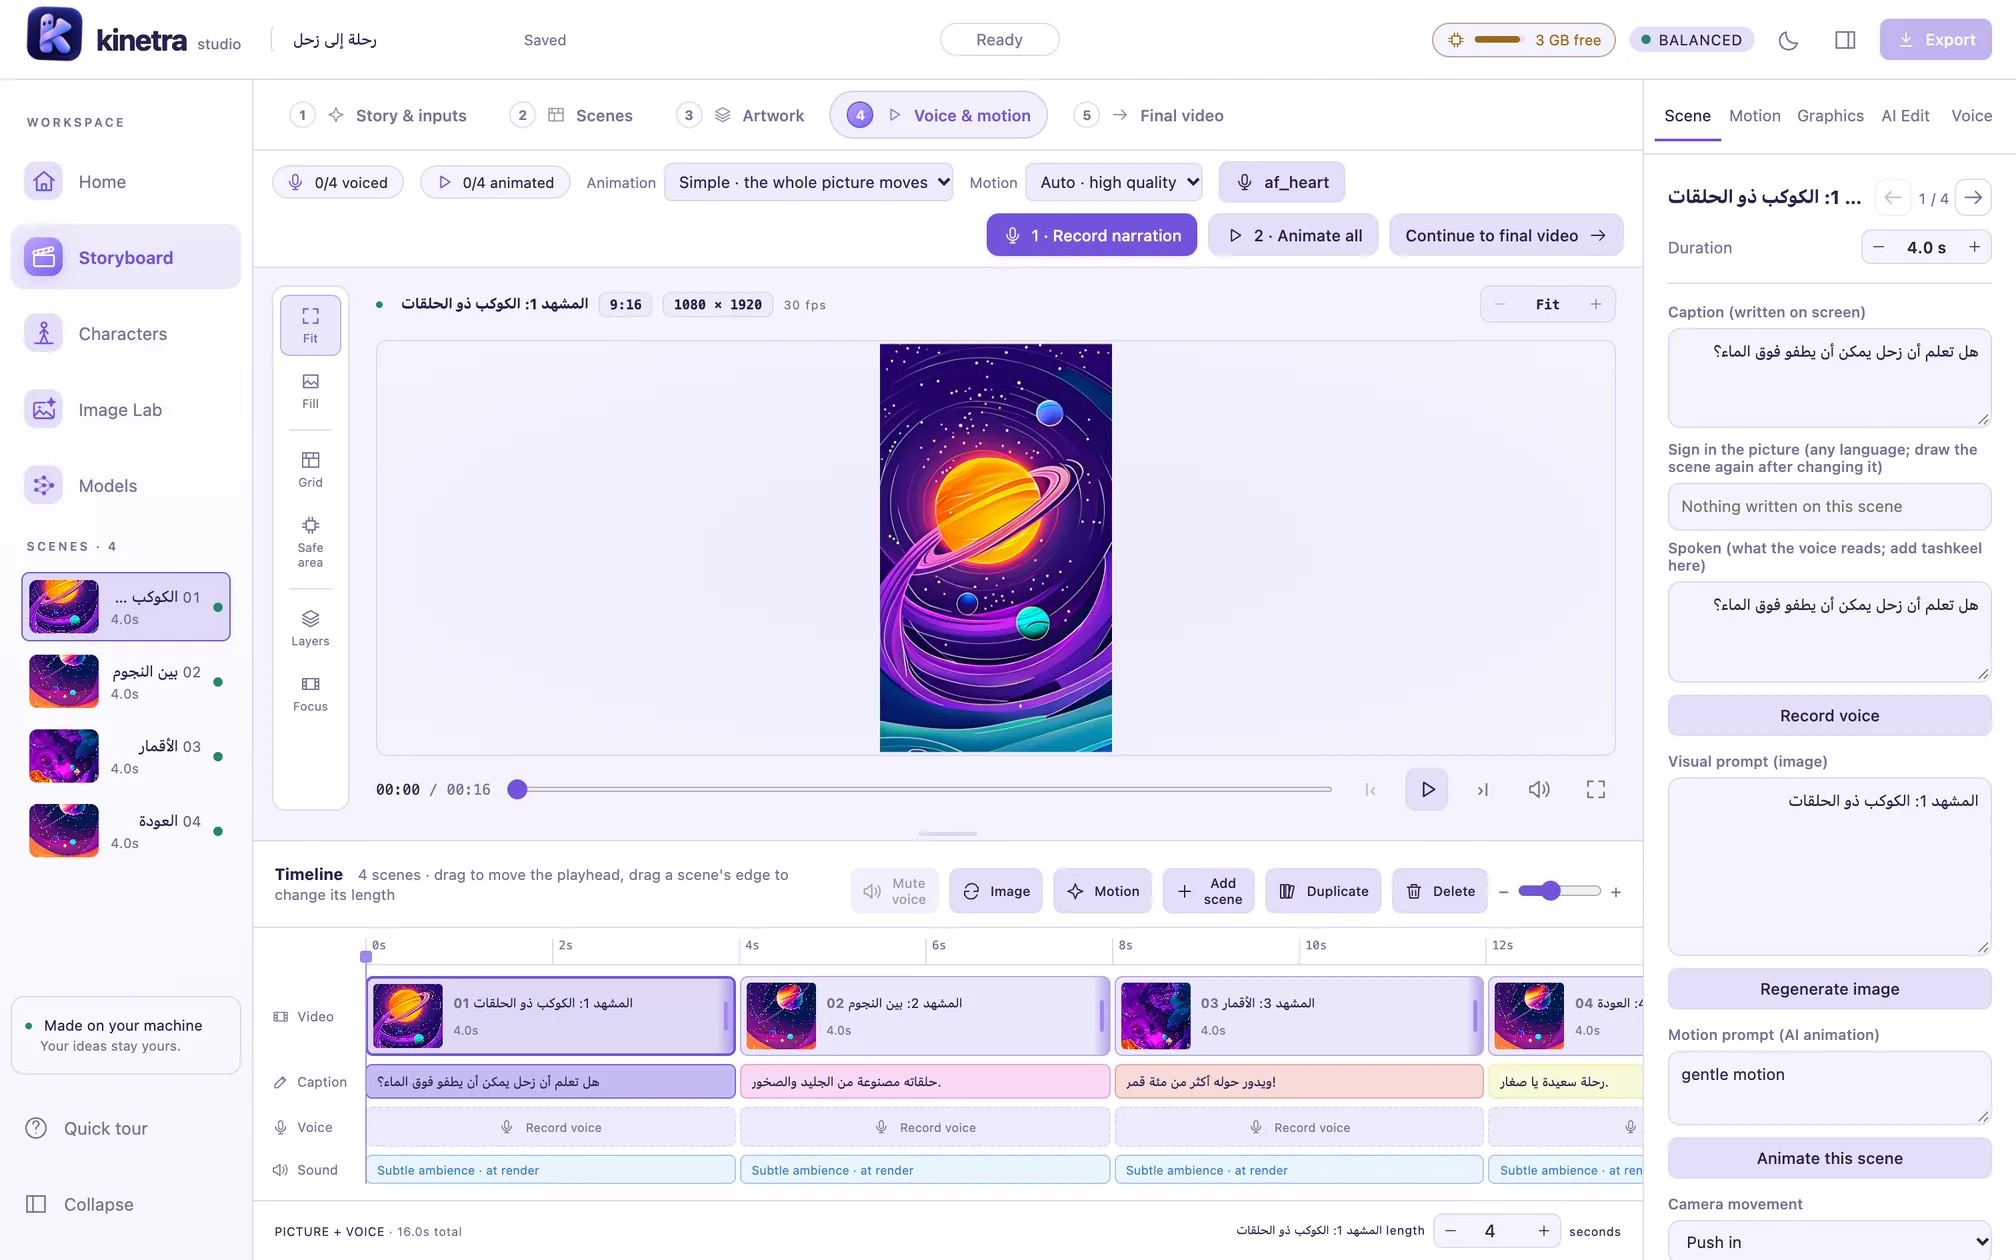The height and width of the screenshot is (1260, 2016).
Task: Open Models in the sidebar
Action: click(x=126, y=486)
